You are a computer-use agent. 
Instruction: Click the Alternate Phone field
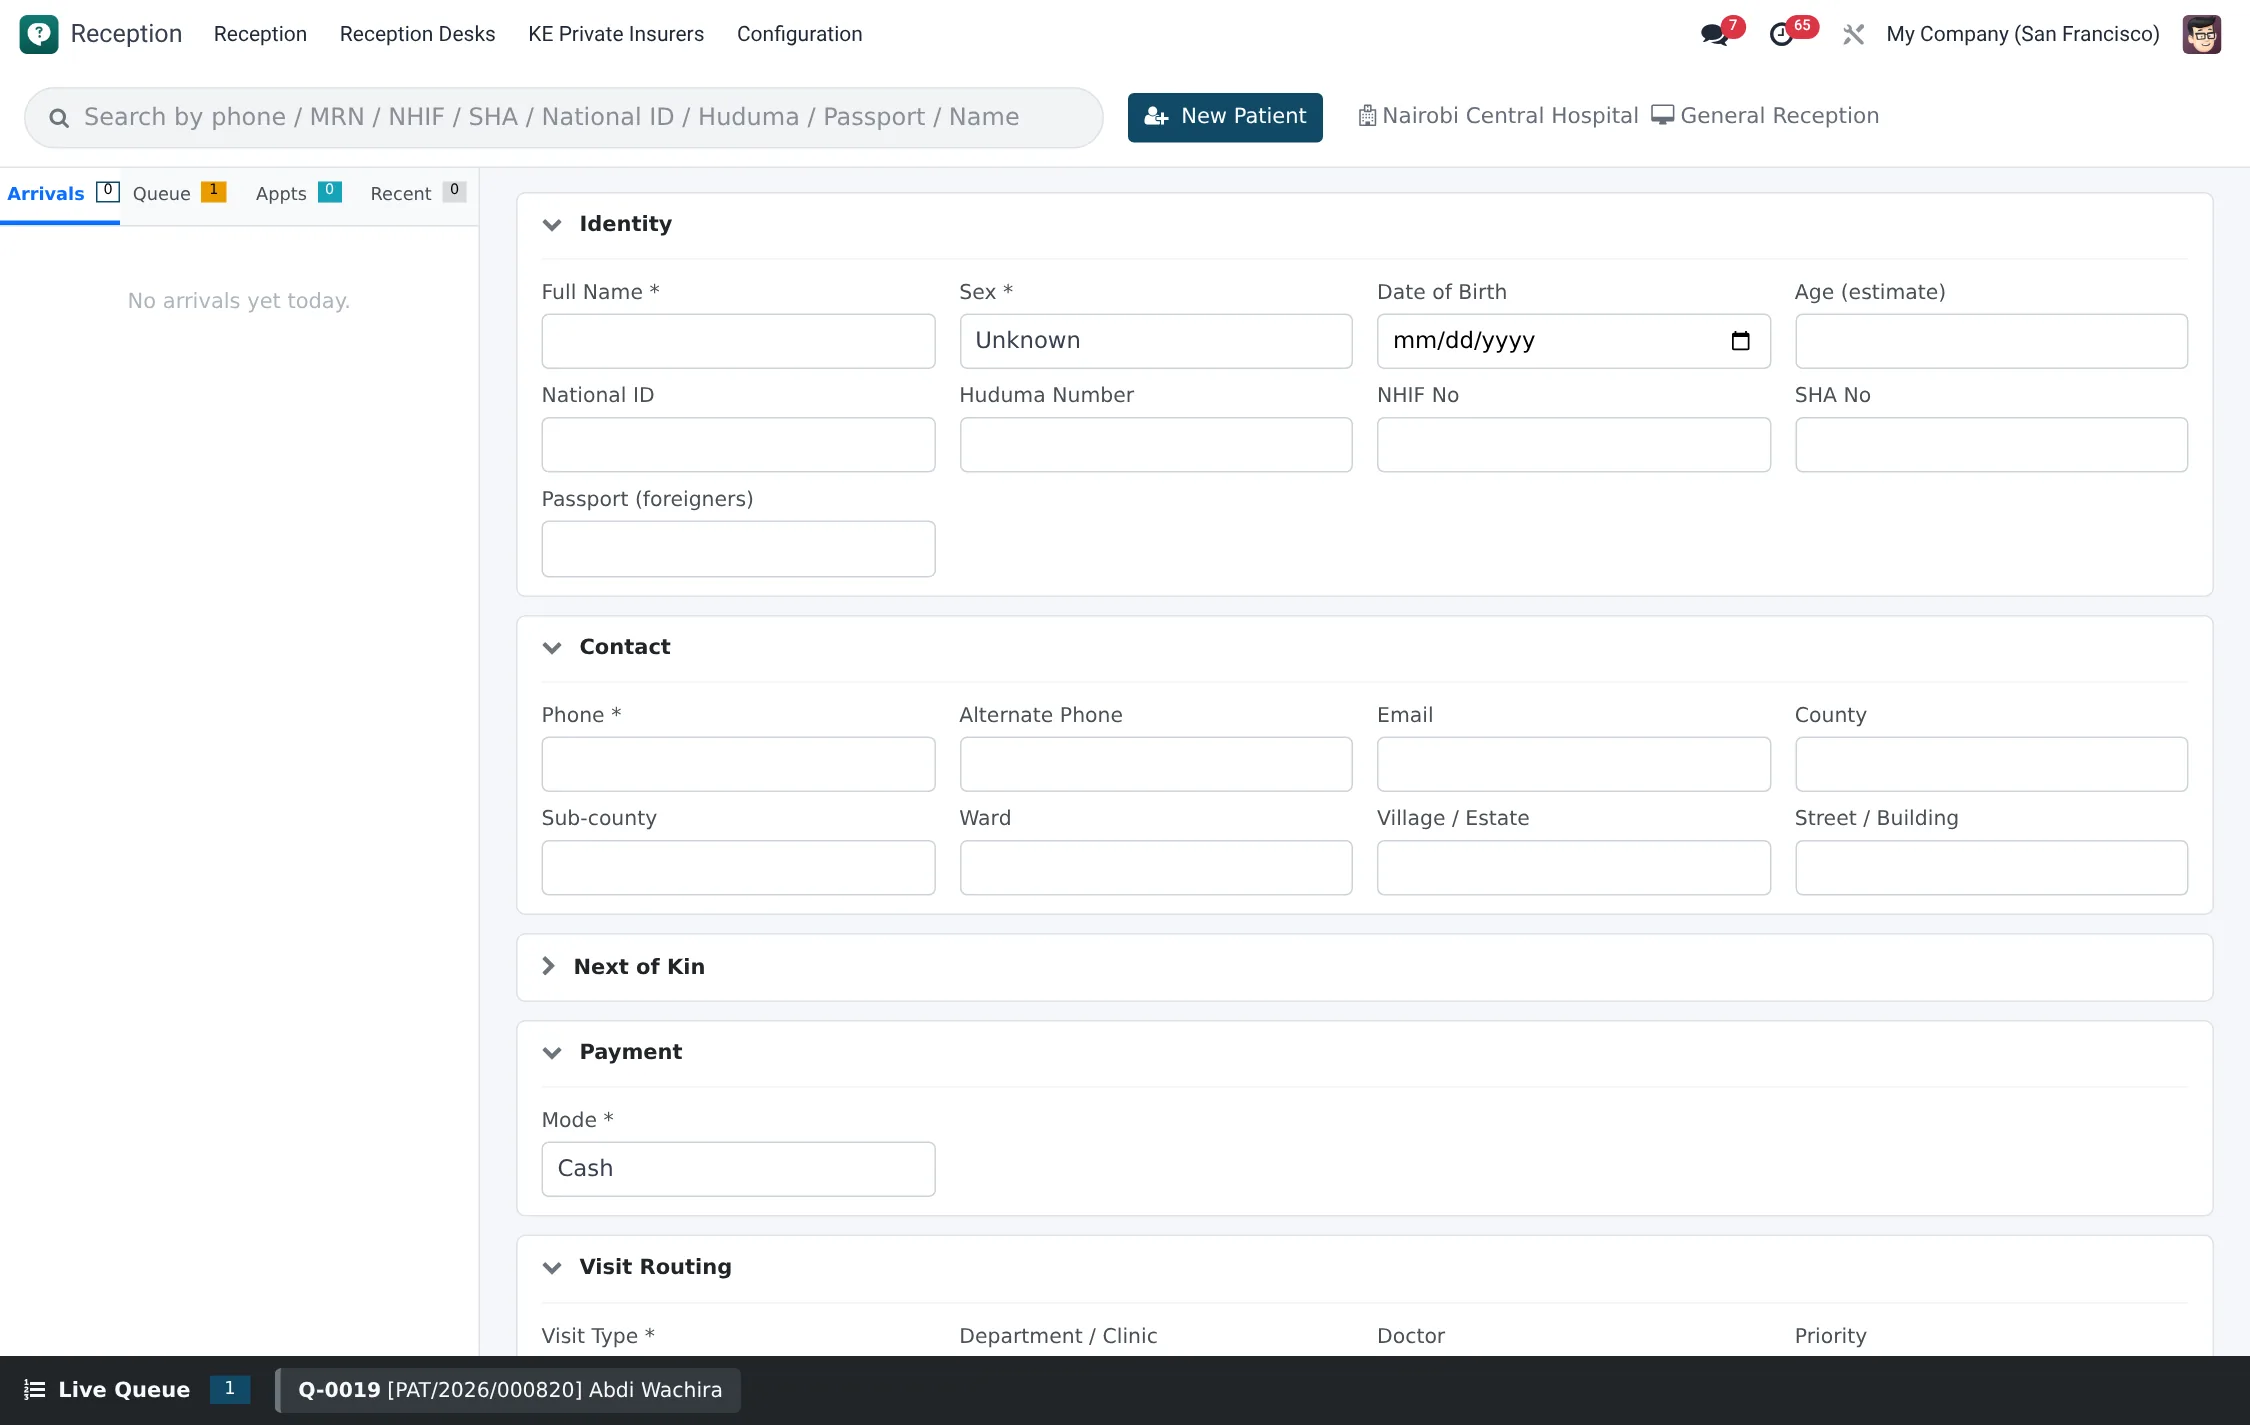1155,764
